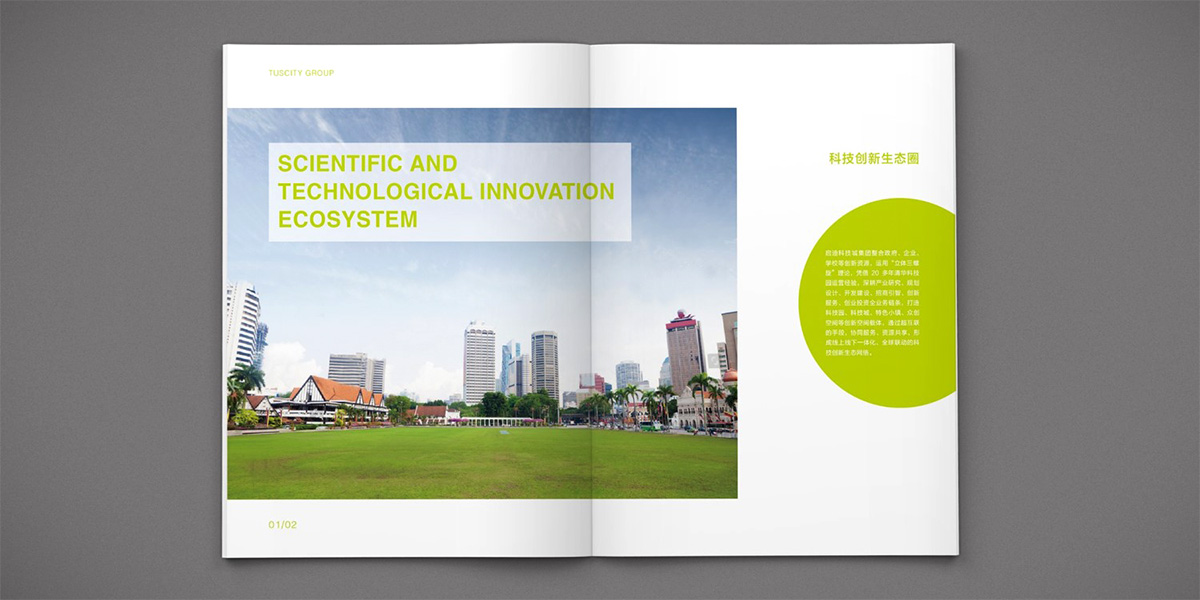
Task: Click the long white pavilion behind the lawn
Action: pyautogui.click(x=498, y=421)
